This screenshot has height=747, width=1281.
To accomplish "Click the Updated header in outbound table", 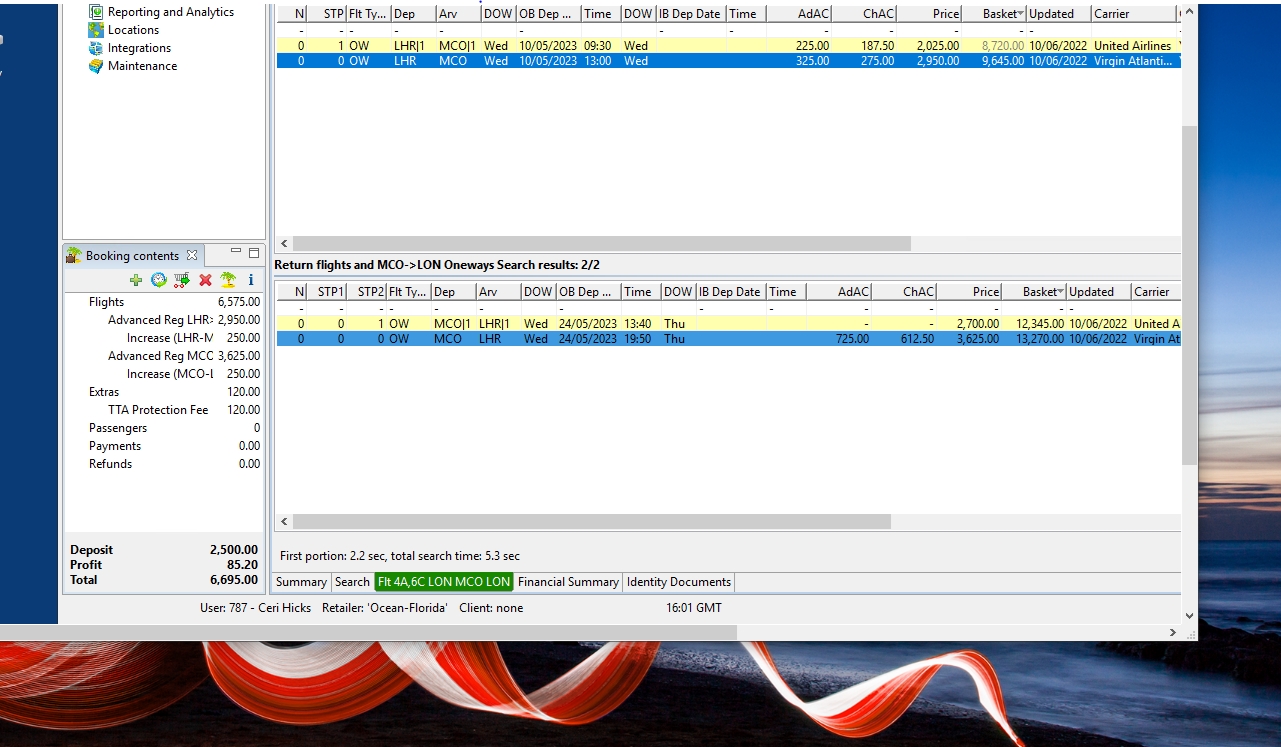I will pos(1058,14).
